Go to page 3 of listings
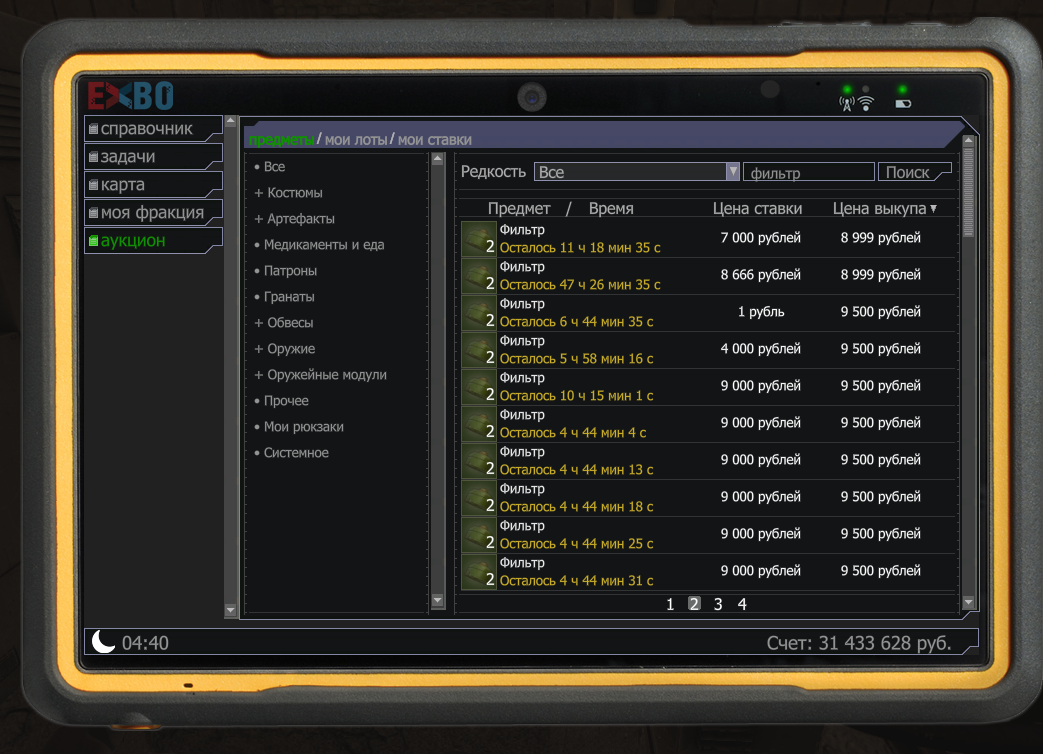The image size is (1043, 754). (x=718, y=604)
